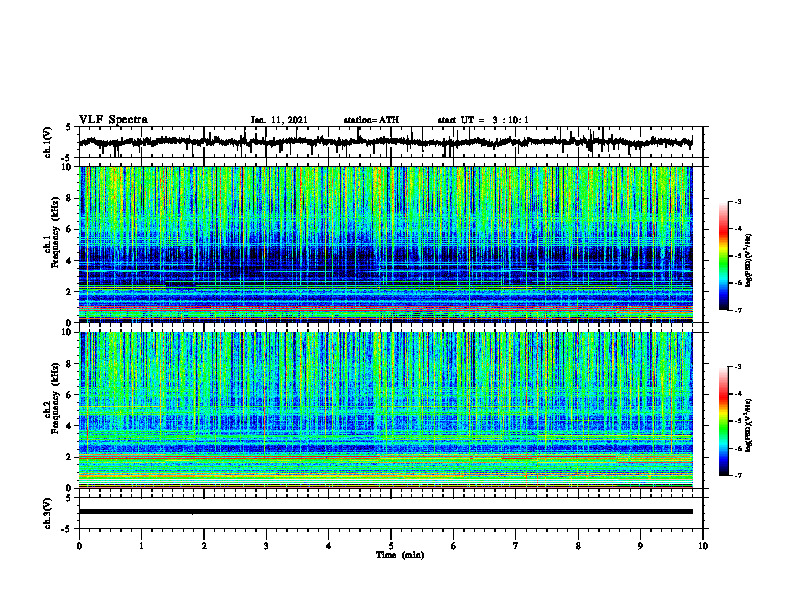Click inside the ch.2 spectrogram panel
792x612 pixels.
pos(385,410)
